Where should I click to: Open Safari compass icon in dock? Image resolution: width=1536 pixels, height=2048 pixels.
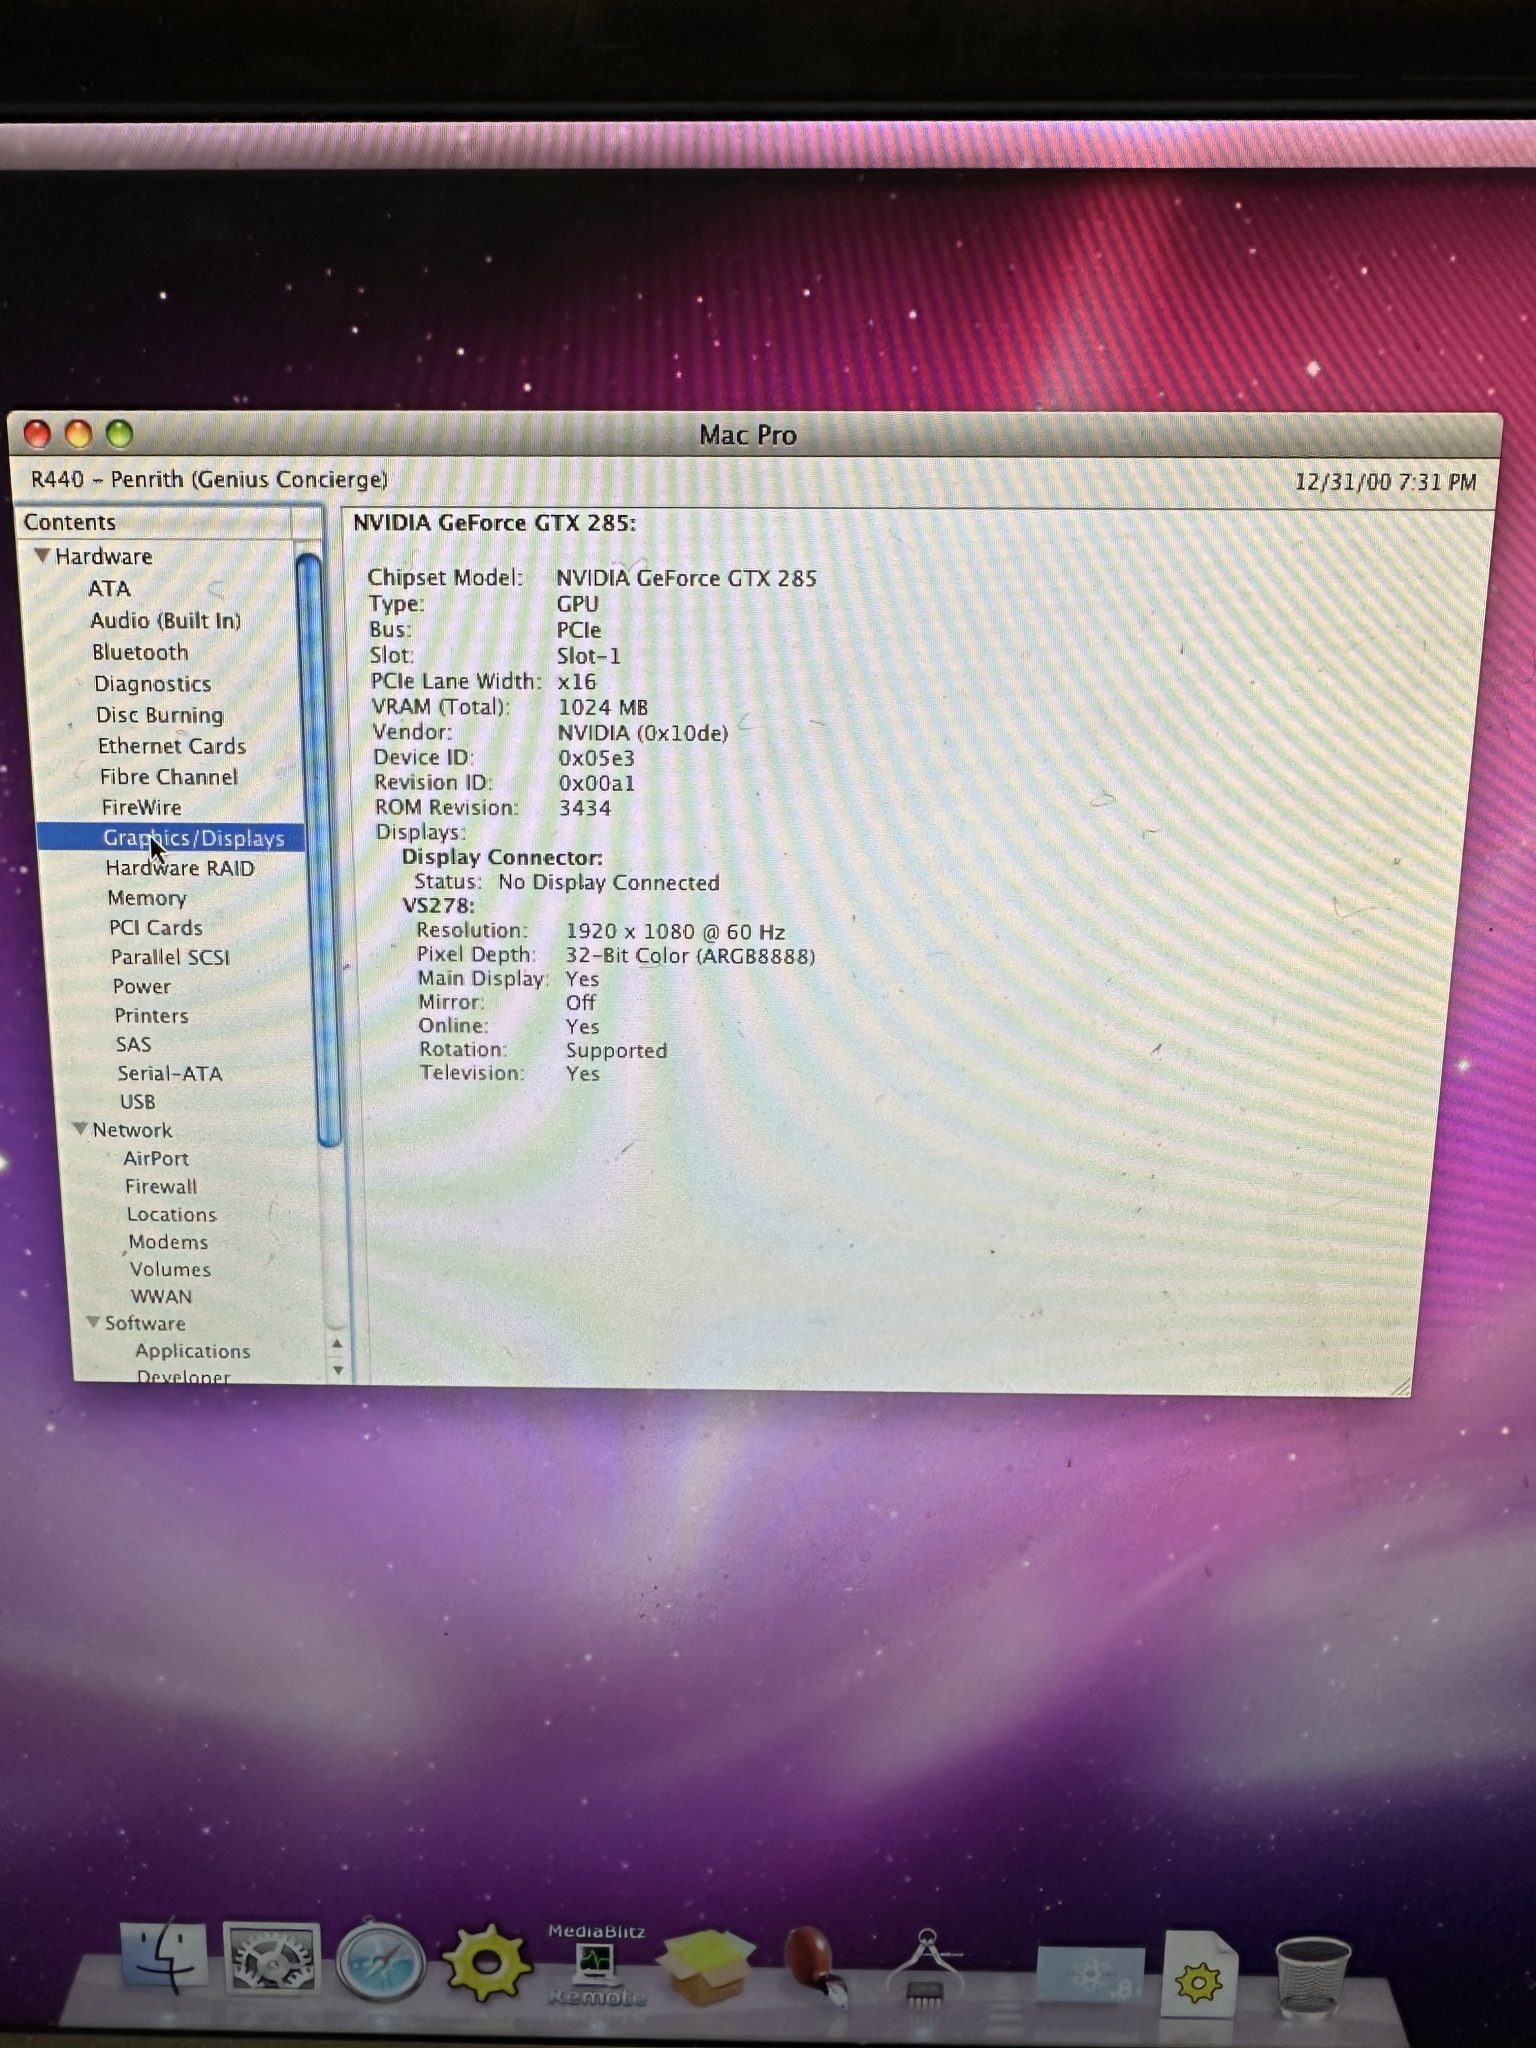click(x=380, y=1962)
